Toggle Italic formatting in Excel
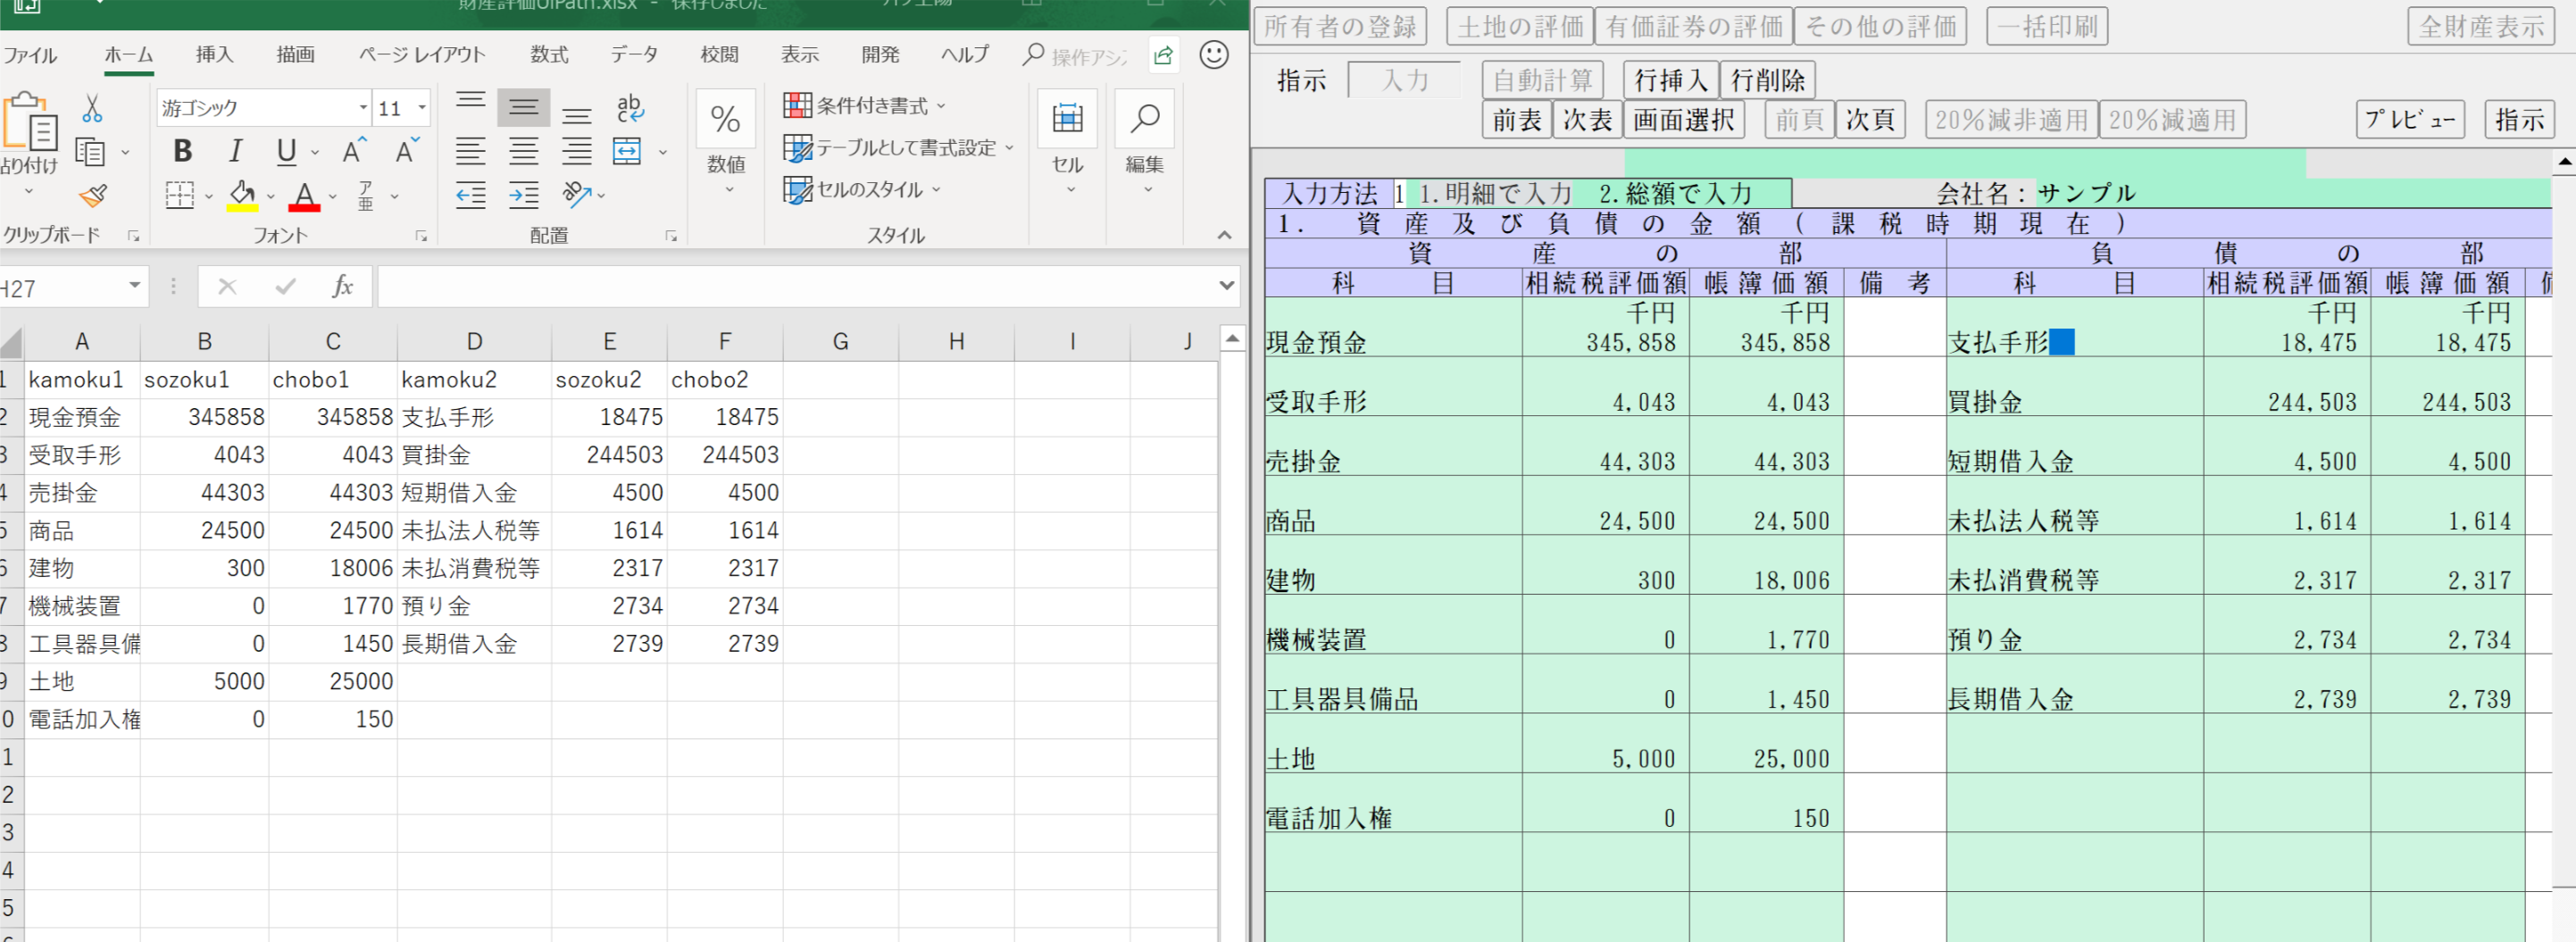The image size is (2576, 942). pyautogui.click(x=235, y=151)
